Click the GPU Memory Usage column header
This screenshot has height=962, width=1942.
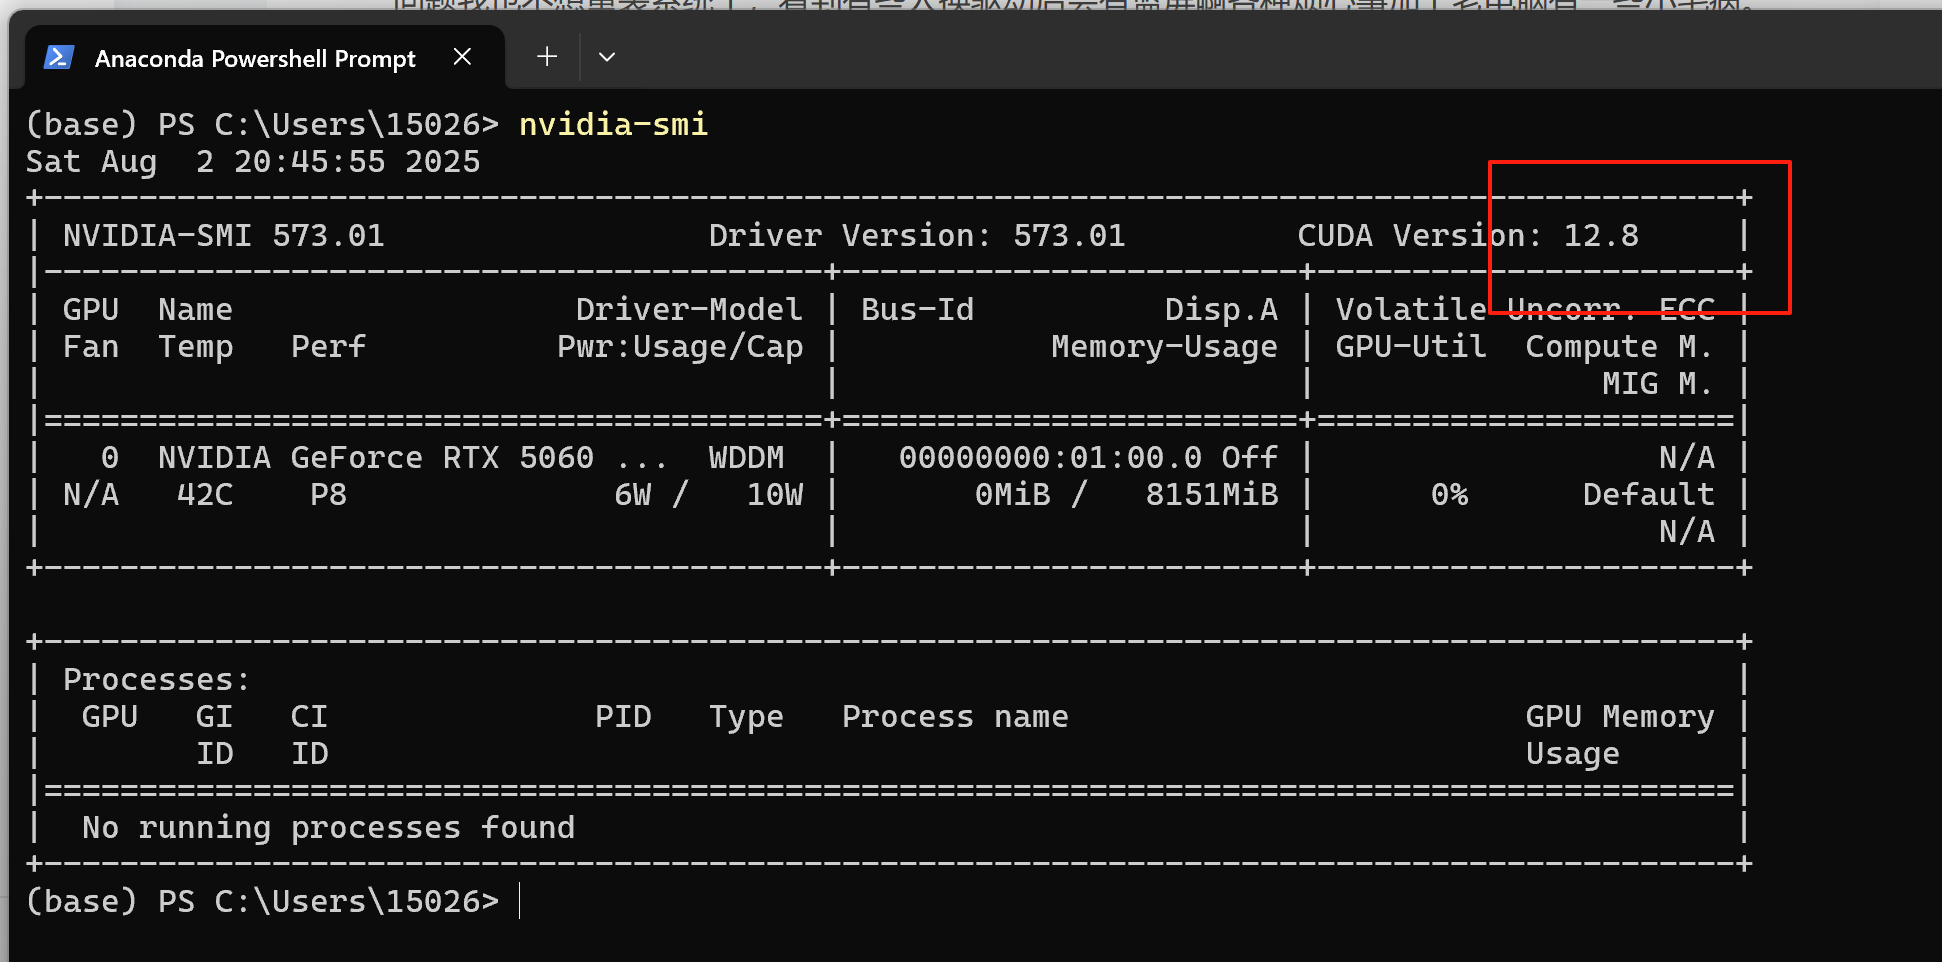[1620, 735]
